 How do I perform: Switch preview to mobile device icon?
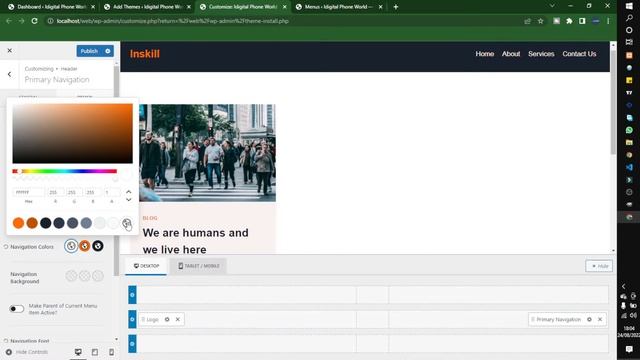[x=111, y=352]
